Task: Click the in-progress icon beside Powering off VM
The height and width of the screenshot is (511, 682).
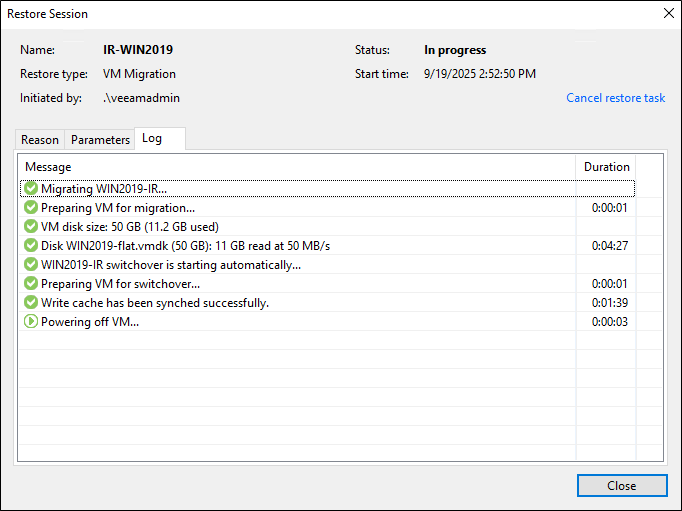Action: [x=31, y=322]
